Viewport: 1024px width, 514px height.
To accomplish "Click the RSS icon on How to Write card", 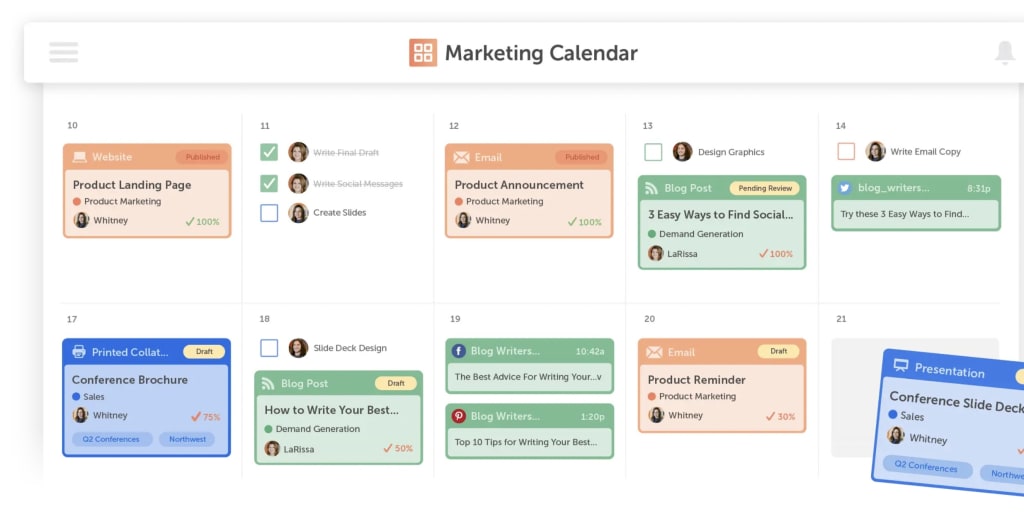I will click(268, 383).
